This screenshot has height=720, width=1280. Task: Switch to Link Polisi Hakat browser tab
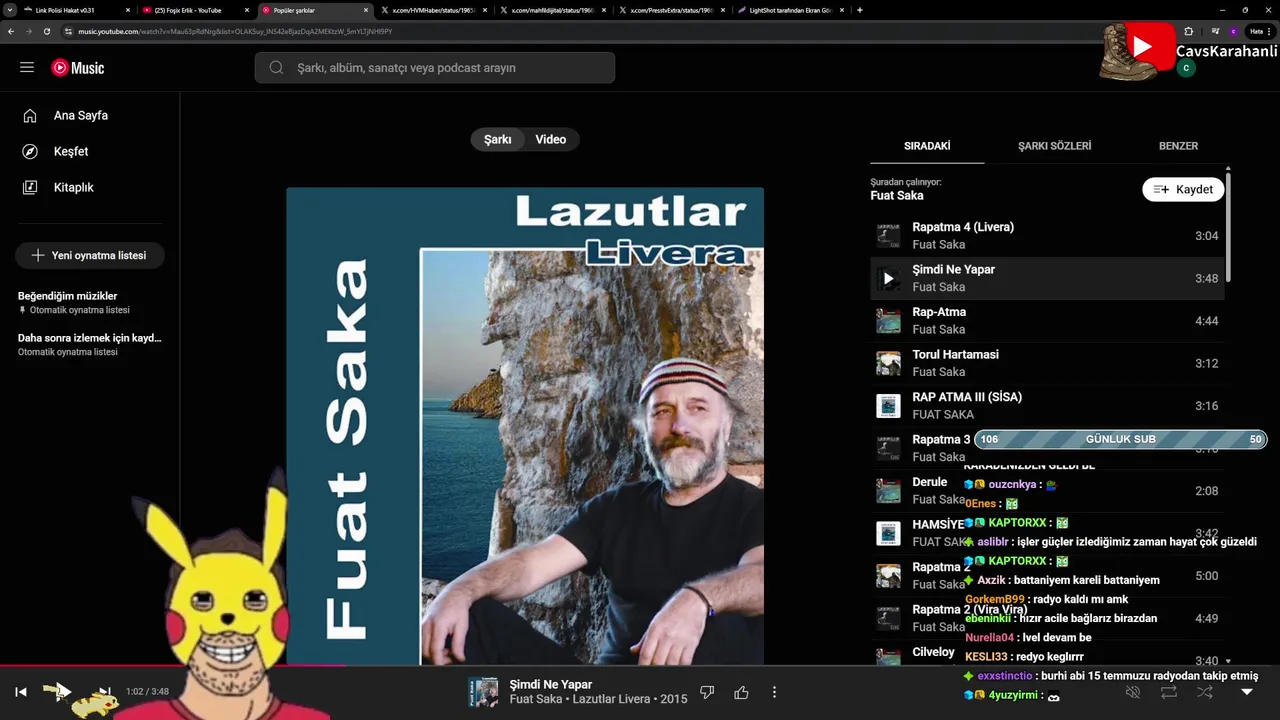pyautogui.click(x=78, y=10)
